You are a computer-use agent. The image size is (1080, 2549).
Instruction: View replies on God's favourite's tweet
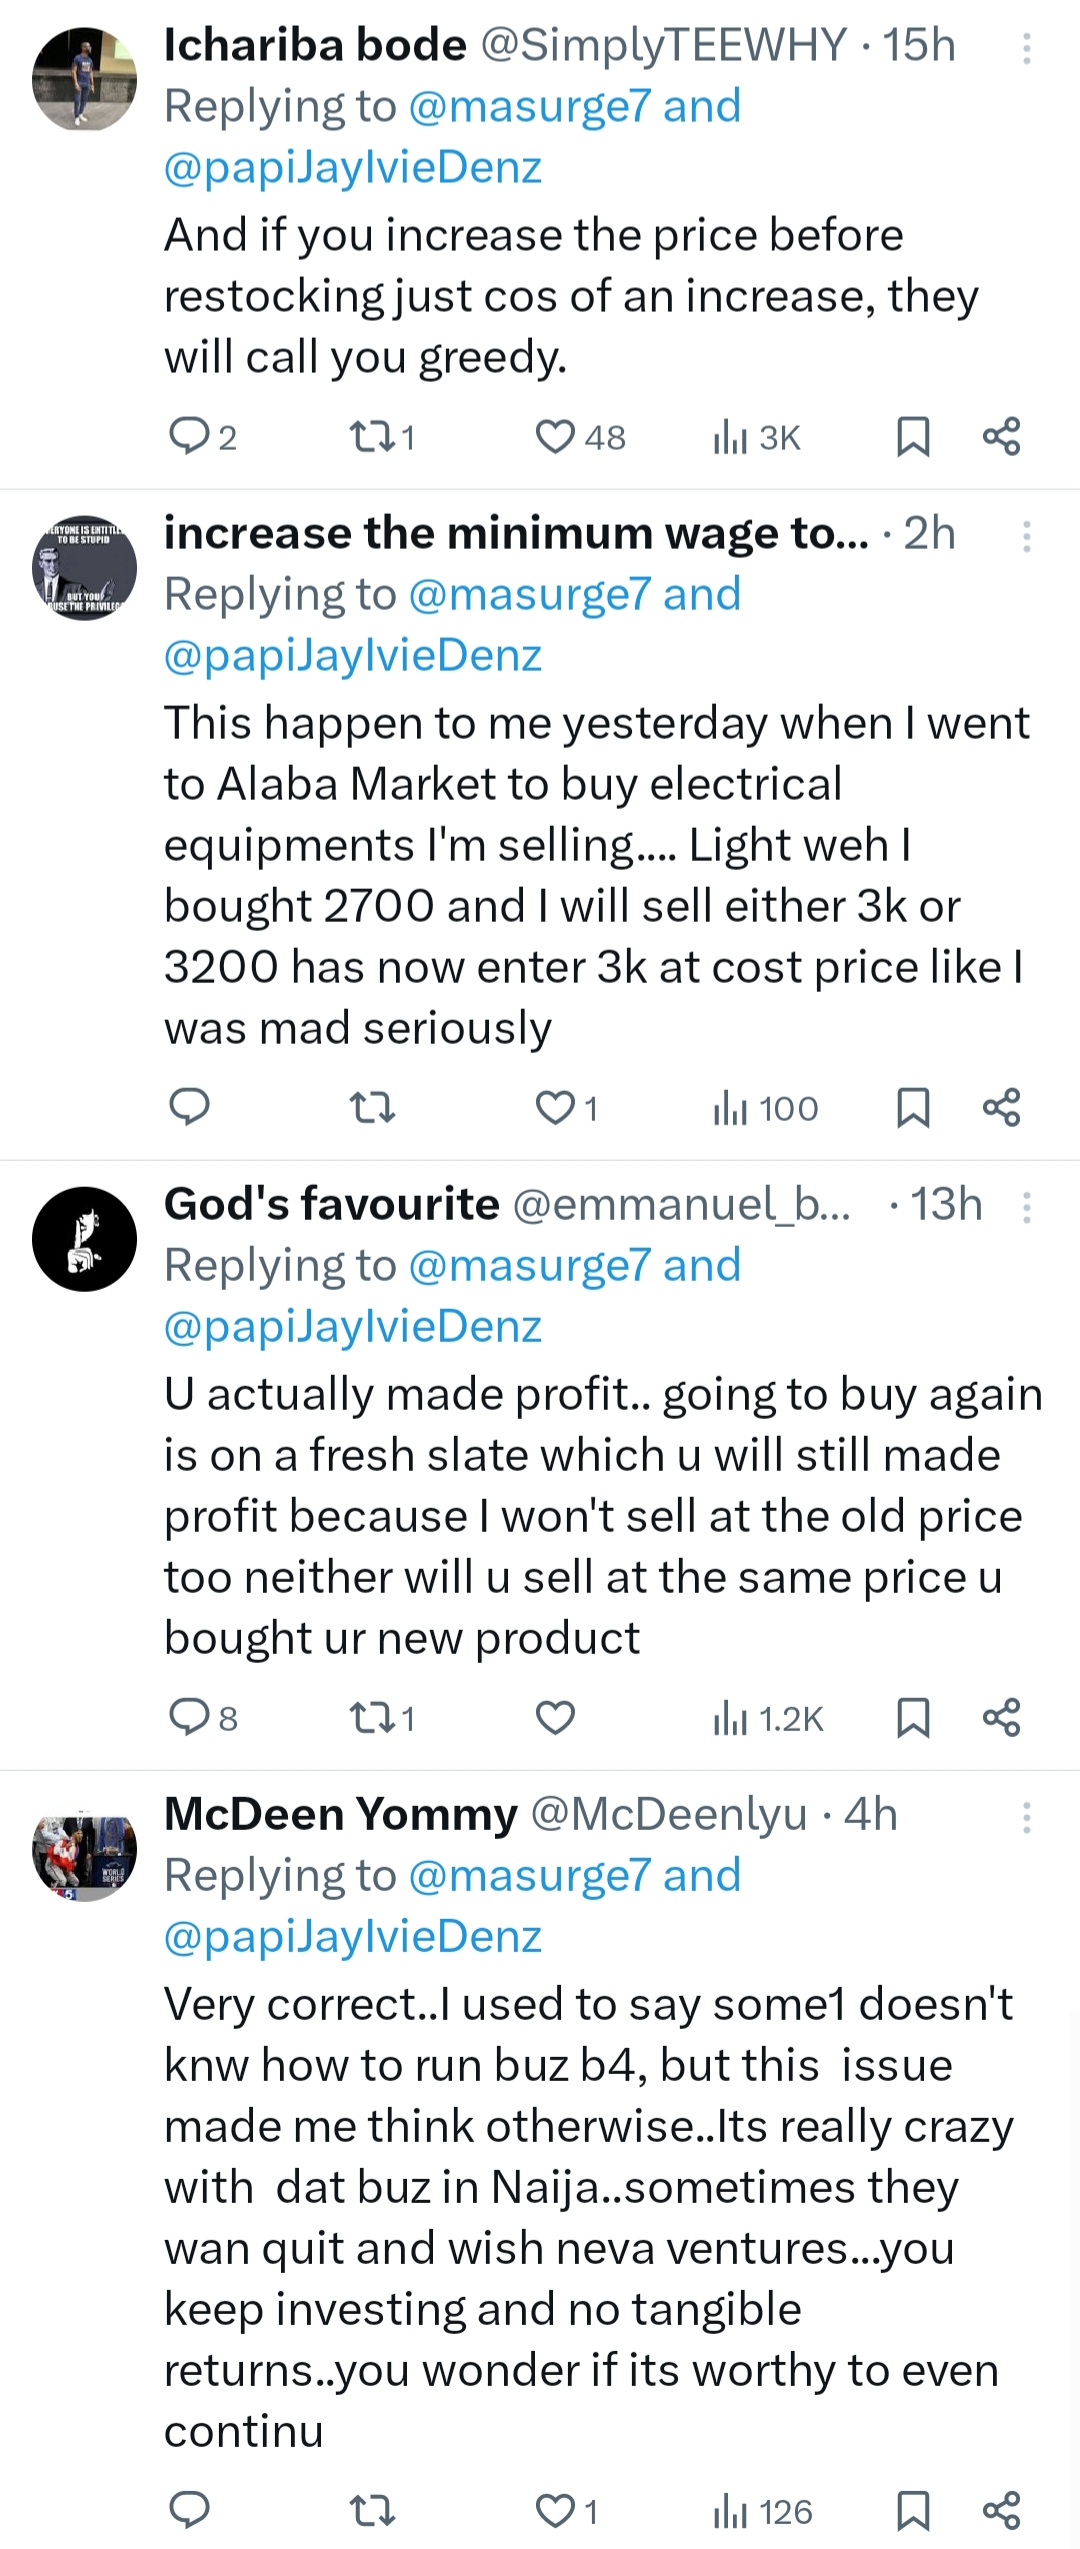188,1717
